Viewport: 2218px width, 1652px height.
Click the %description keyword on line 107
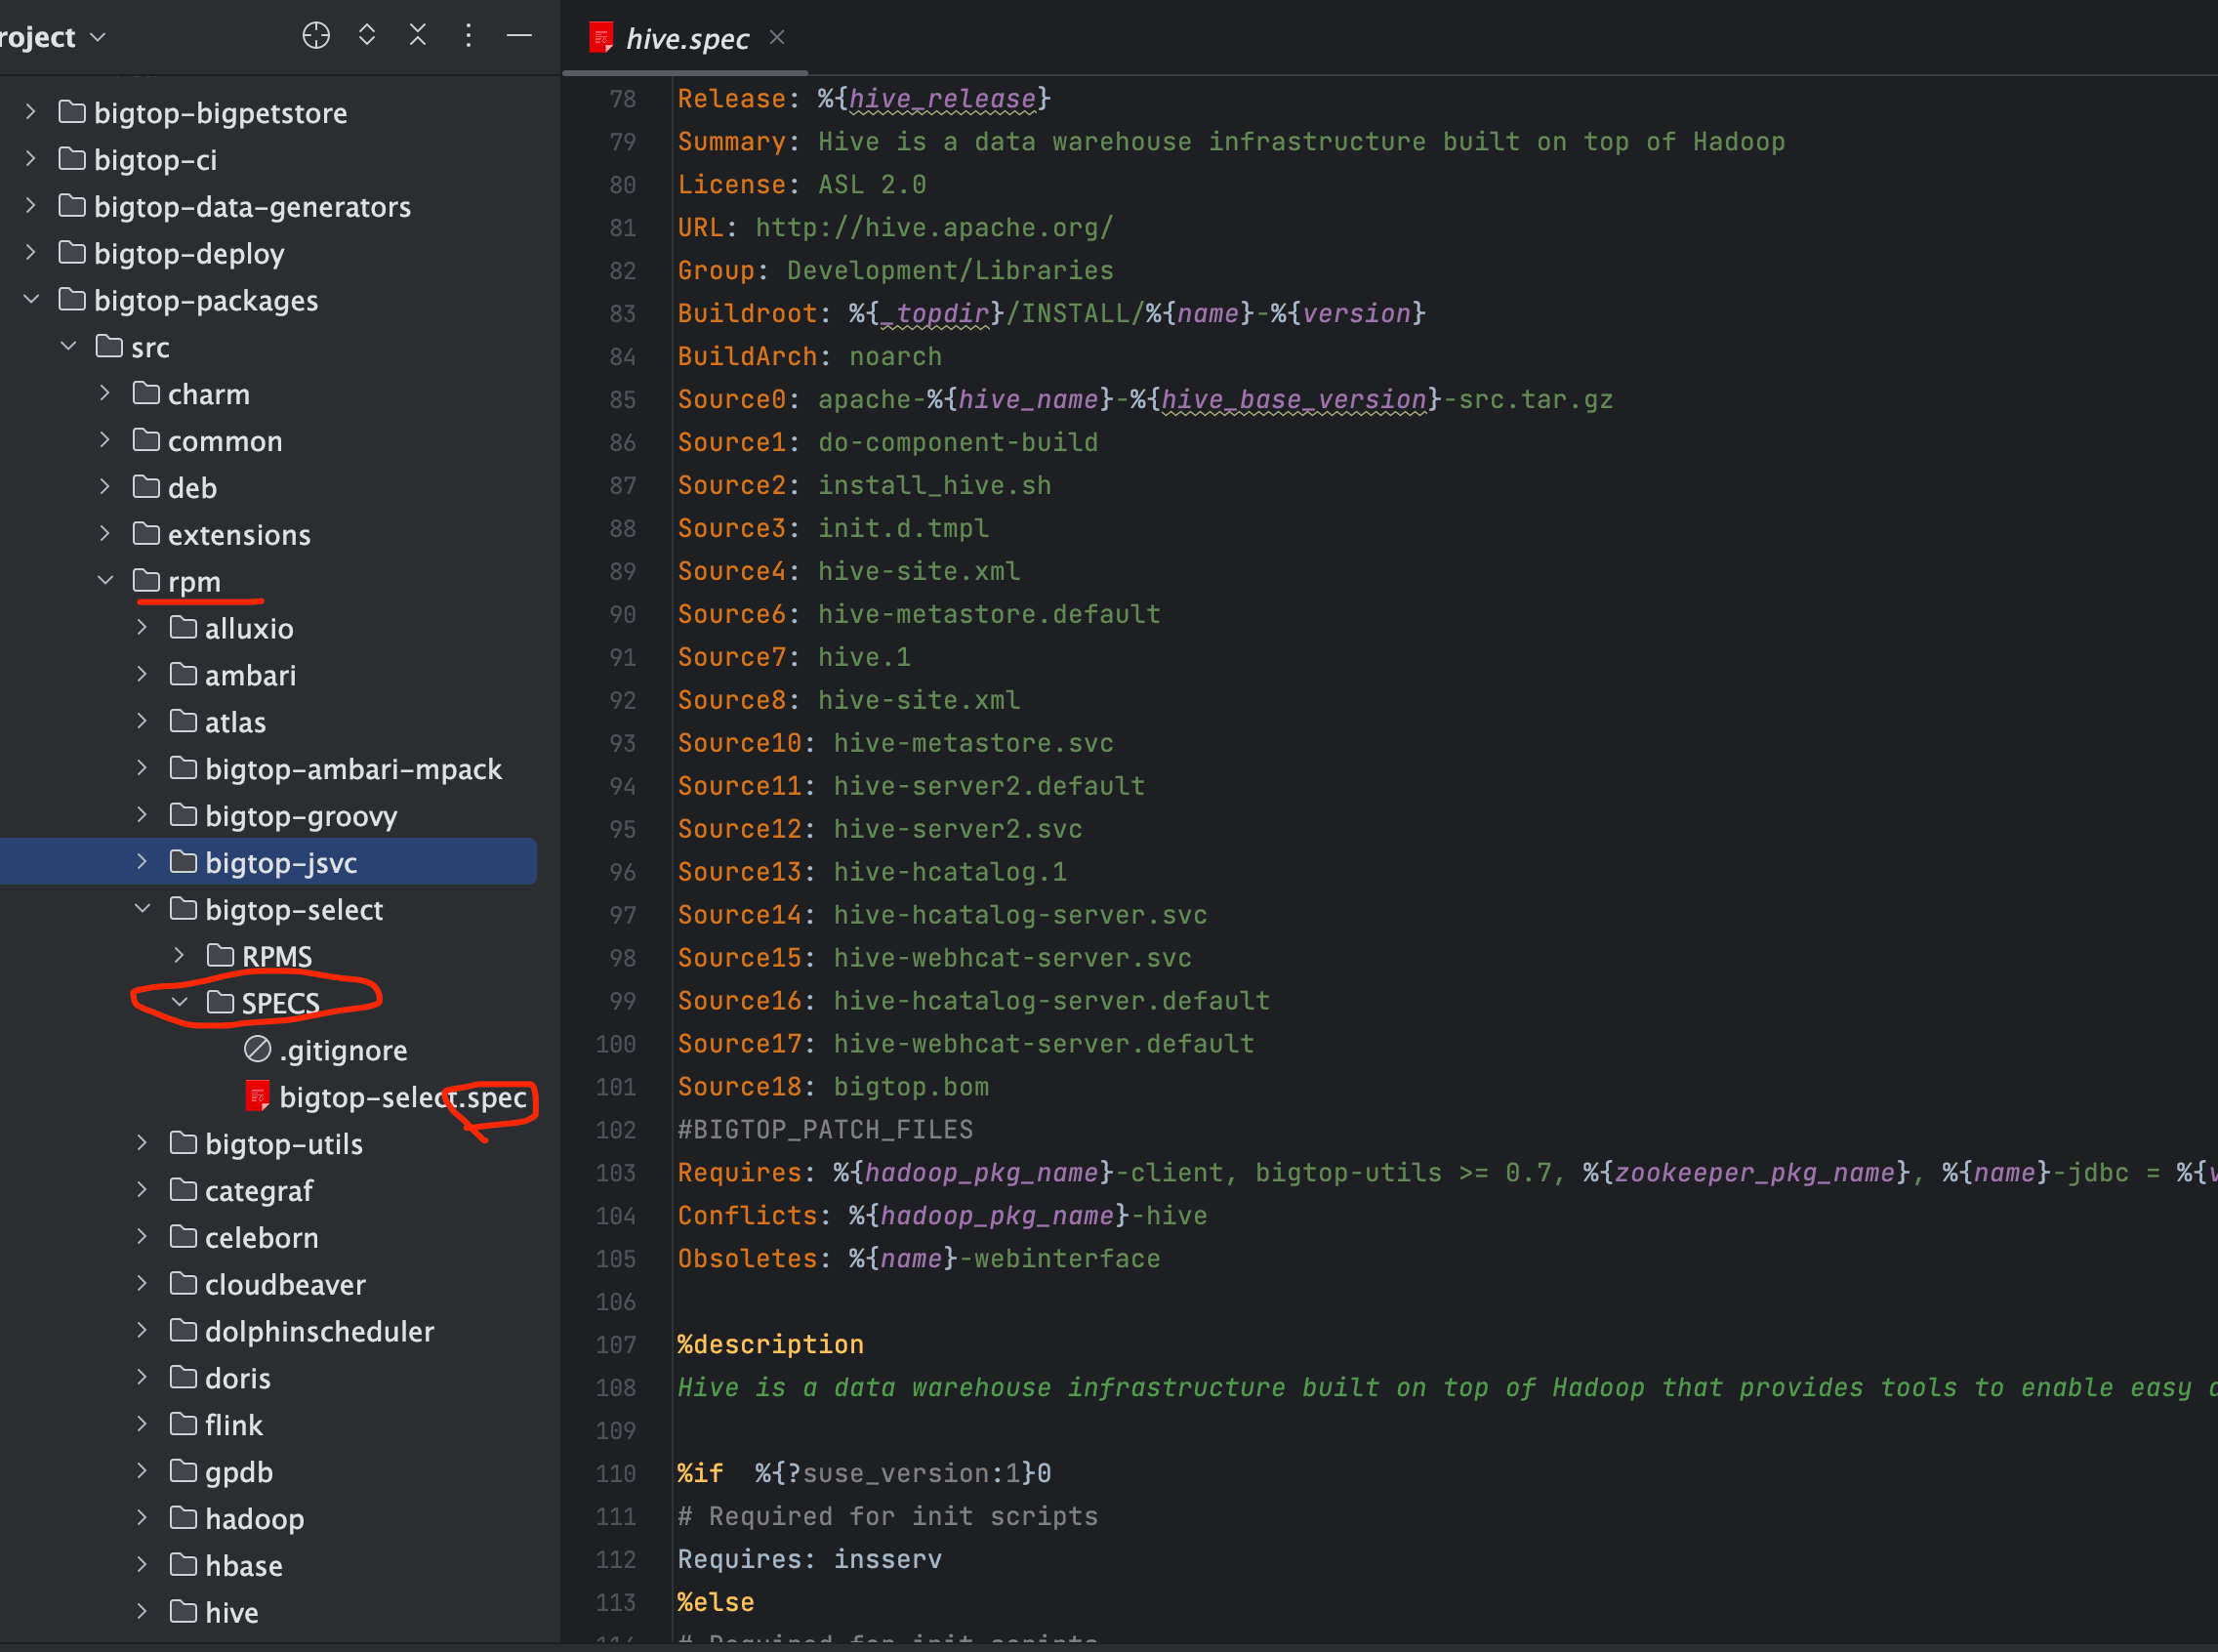(770, 1345)
